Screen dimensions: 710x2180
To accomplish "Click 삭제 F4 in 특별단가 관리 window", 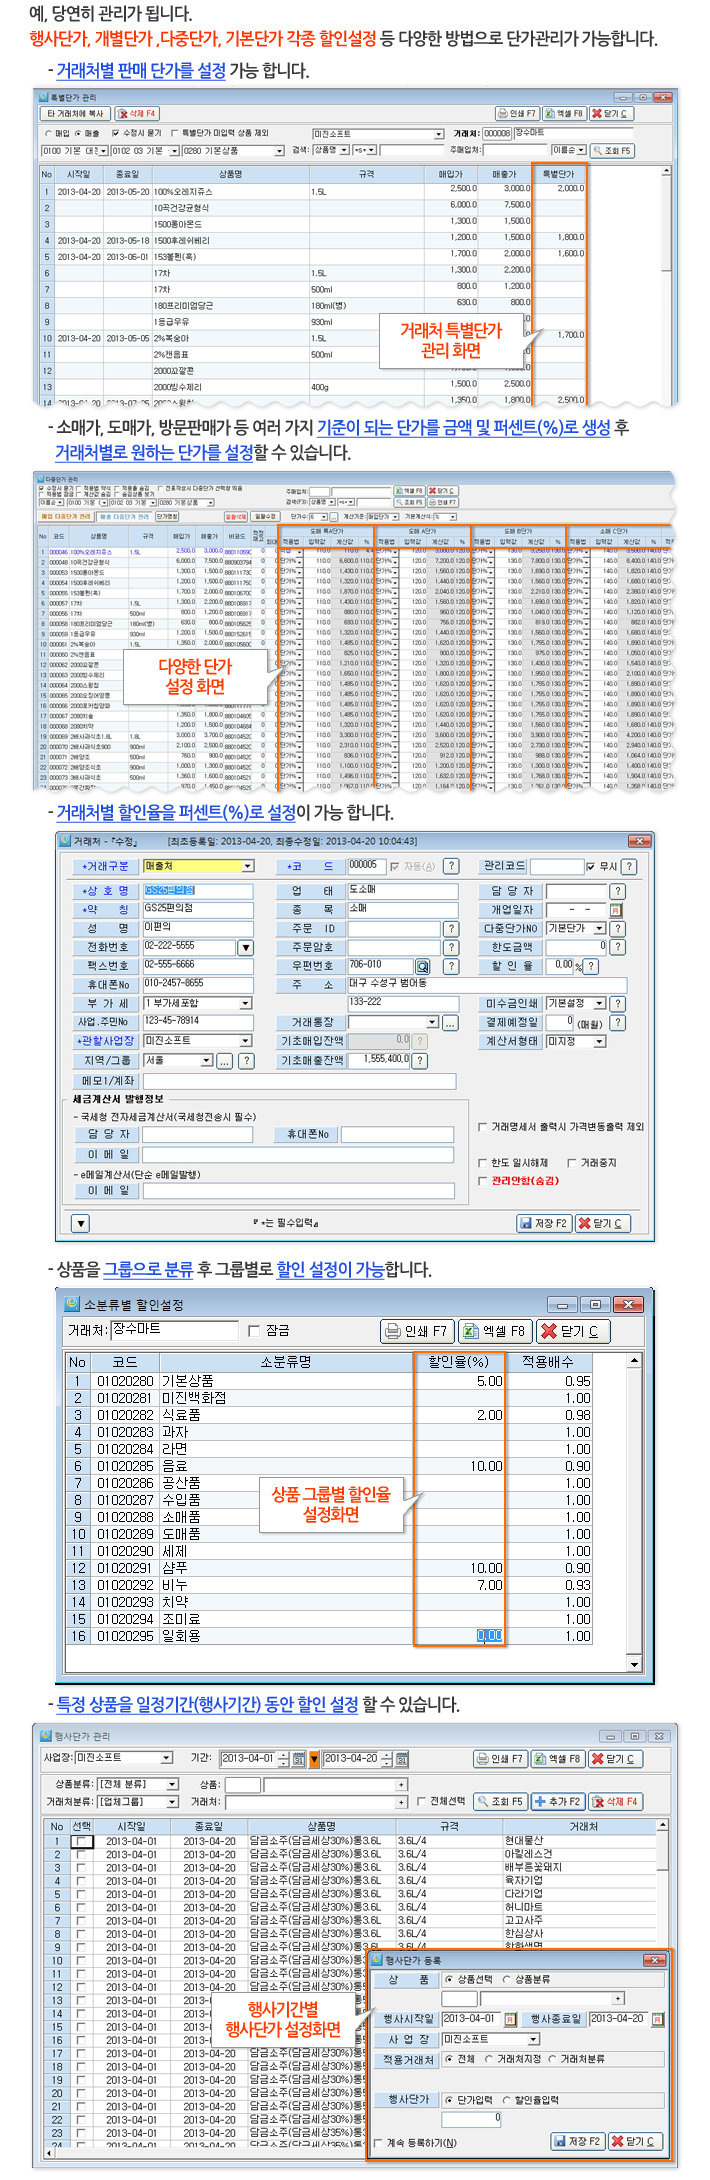I will [136, 114].
